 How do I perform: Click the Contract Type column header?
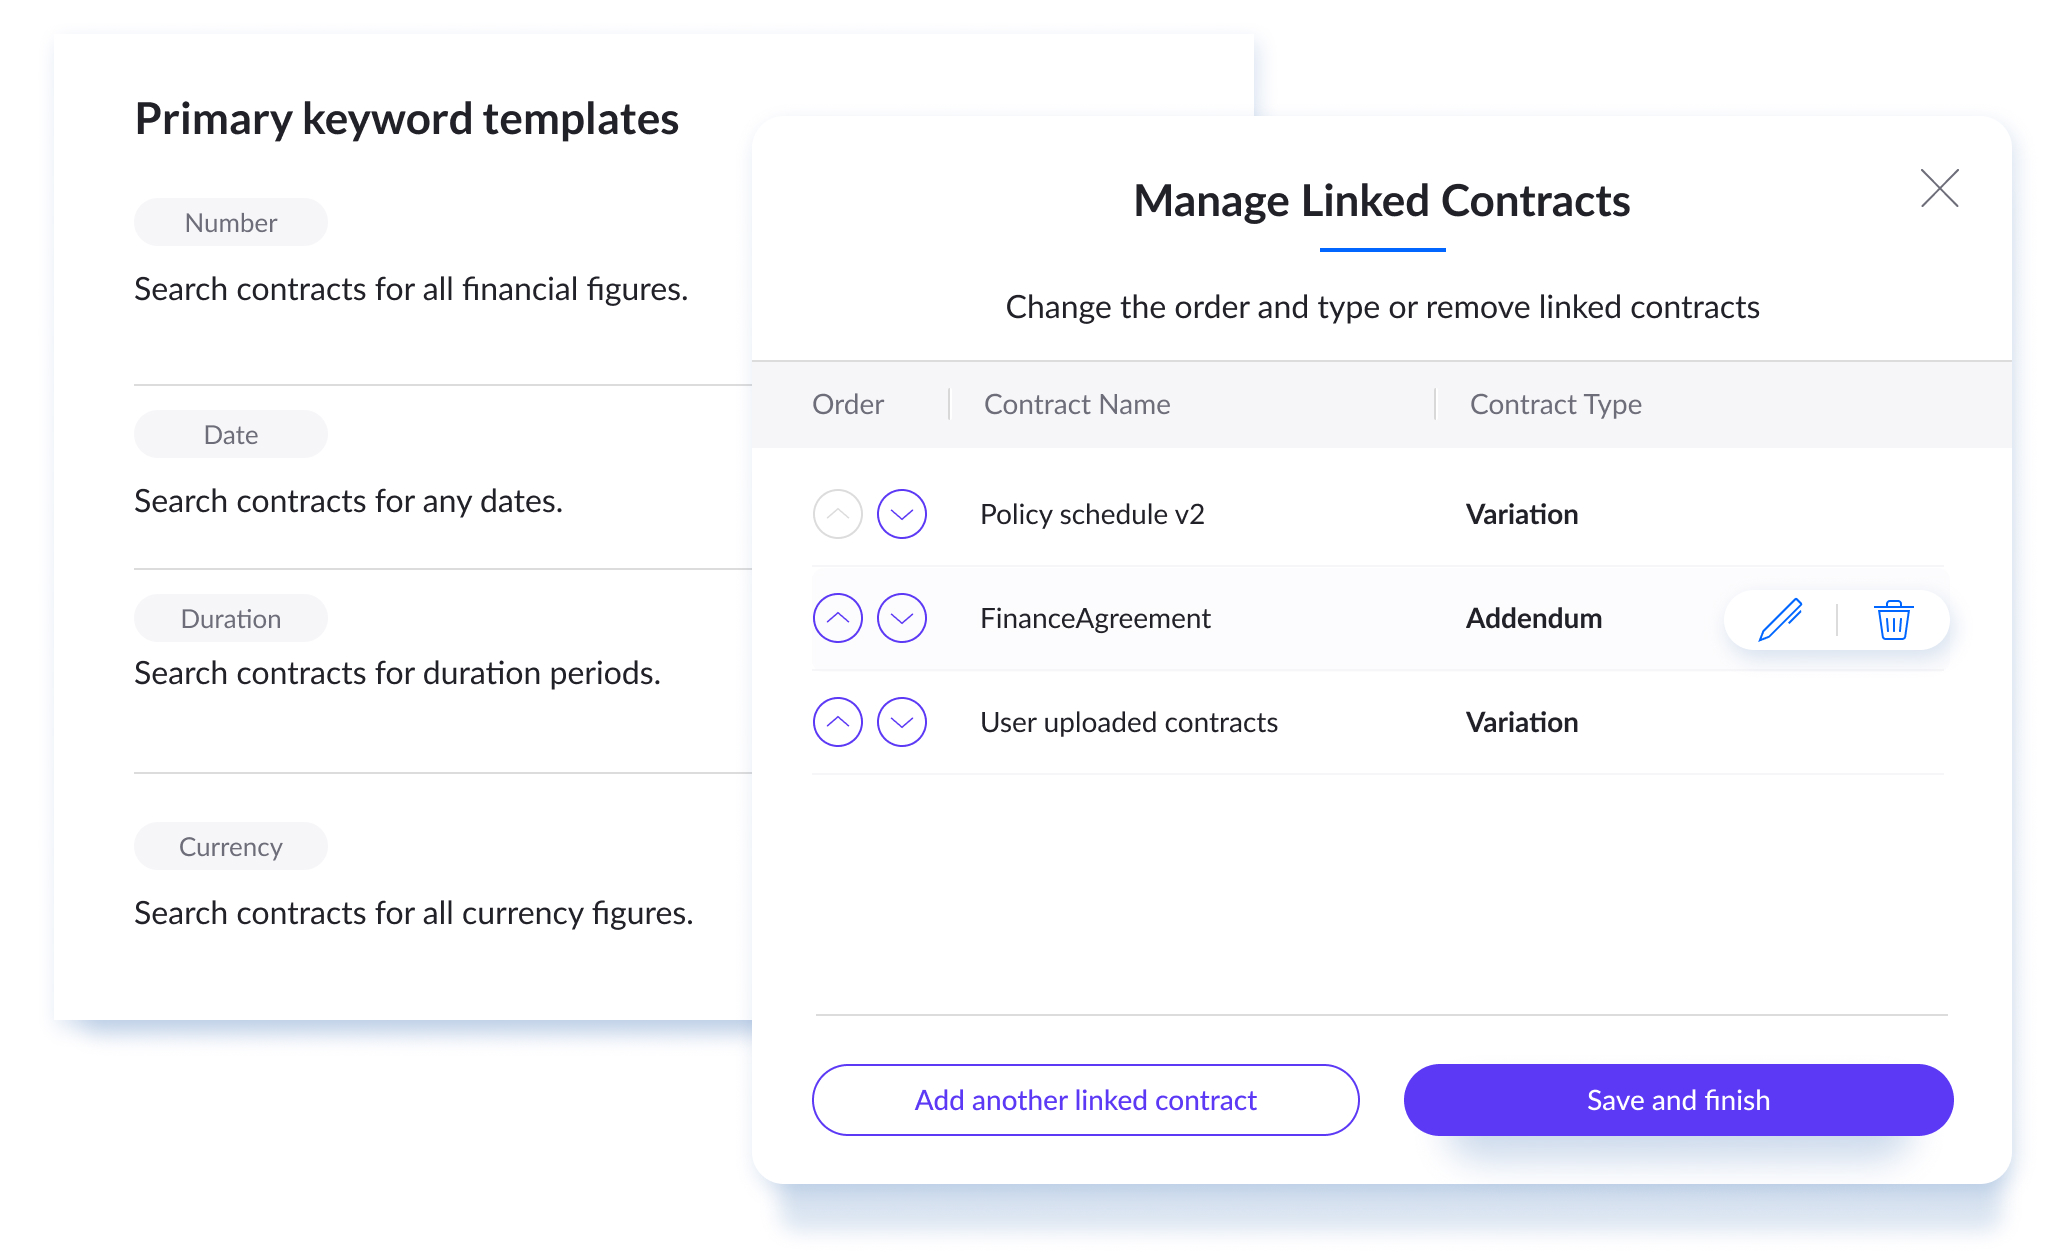[1555, 404]
